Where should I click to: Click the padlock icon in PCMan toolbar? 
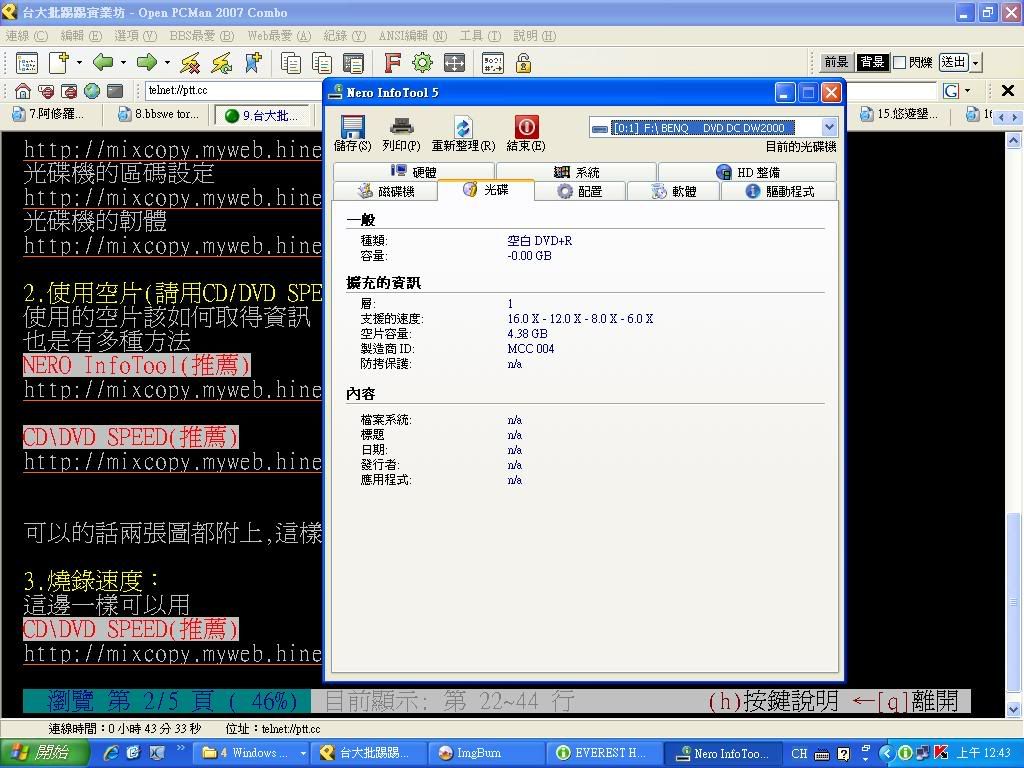coord(522,63)
